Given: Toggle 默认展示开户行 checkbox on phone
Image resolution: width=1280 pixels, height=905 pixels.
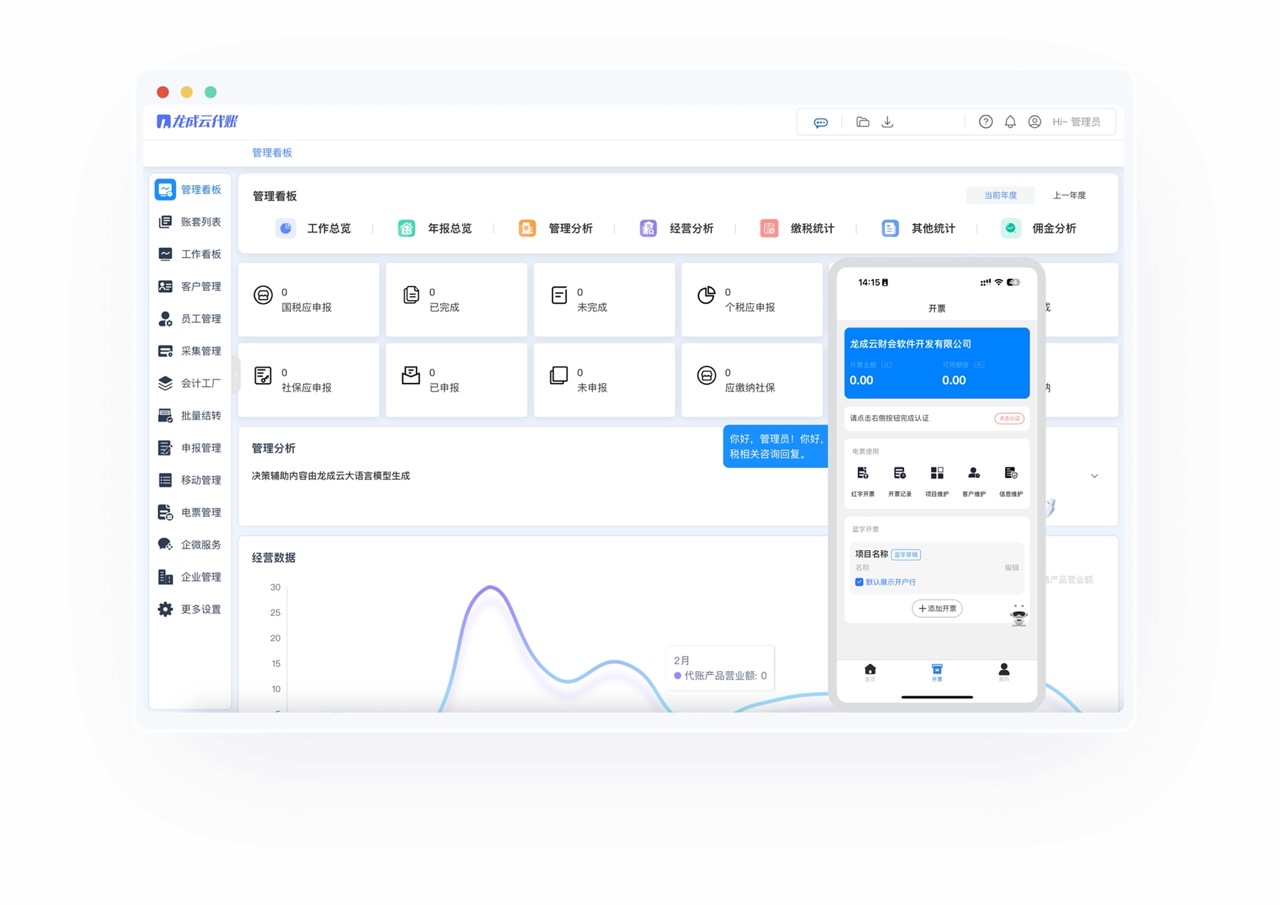Looking at the screenshot, I should [x=859, y=581].
